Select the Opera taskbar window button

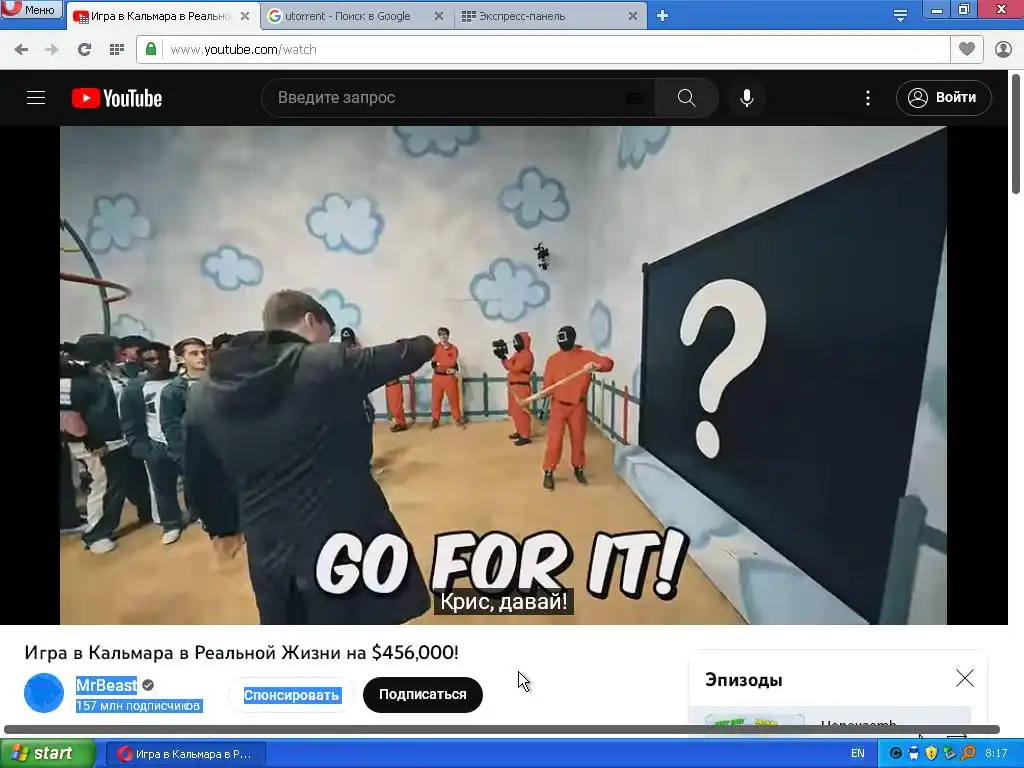coord(185,754)
